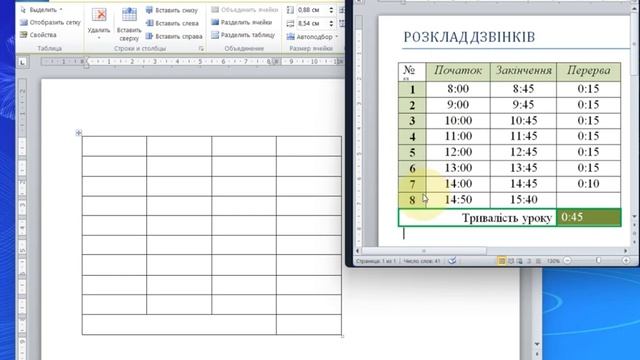Click the 12:00 cell
Image resolution: width=640 pixels, height=360 pixels.
click(x=458, y=152)
